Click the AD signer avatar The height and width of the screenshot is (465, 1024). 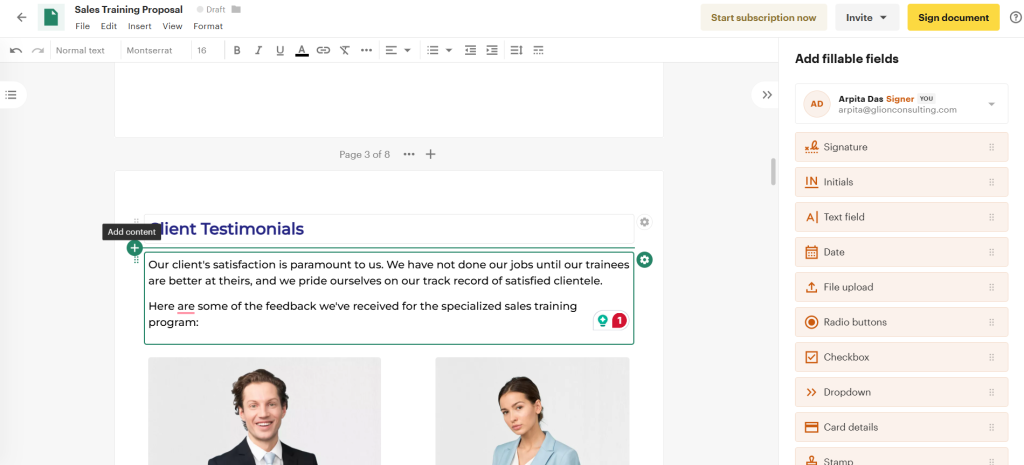click(x=816, y=104)
